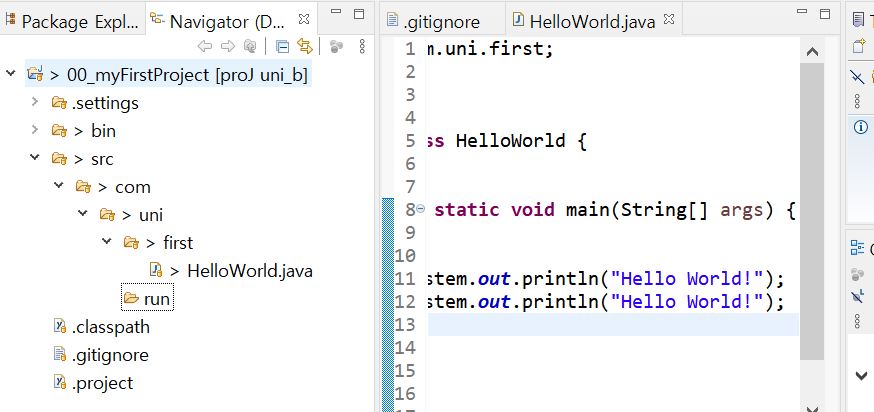Click the println call on line 12
Image resolution: width=874 pixels, height=412 pixels.
pyautogui.click(x=562, y=302)
